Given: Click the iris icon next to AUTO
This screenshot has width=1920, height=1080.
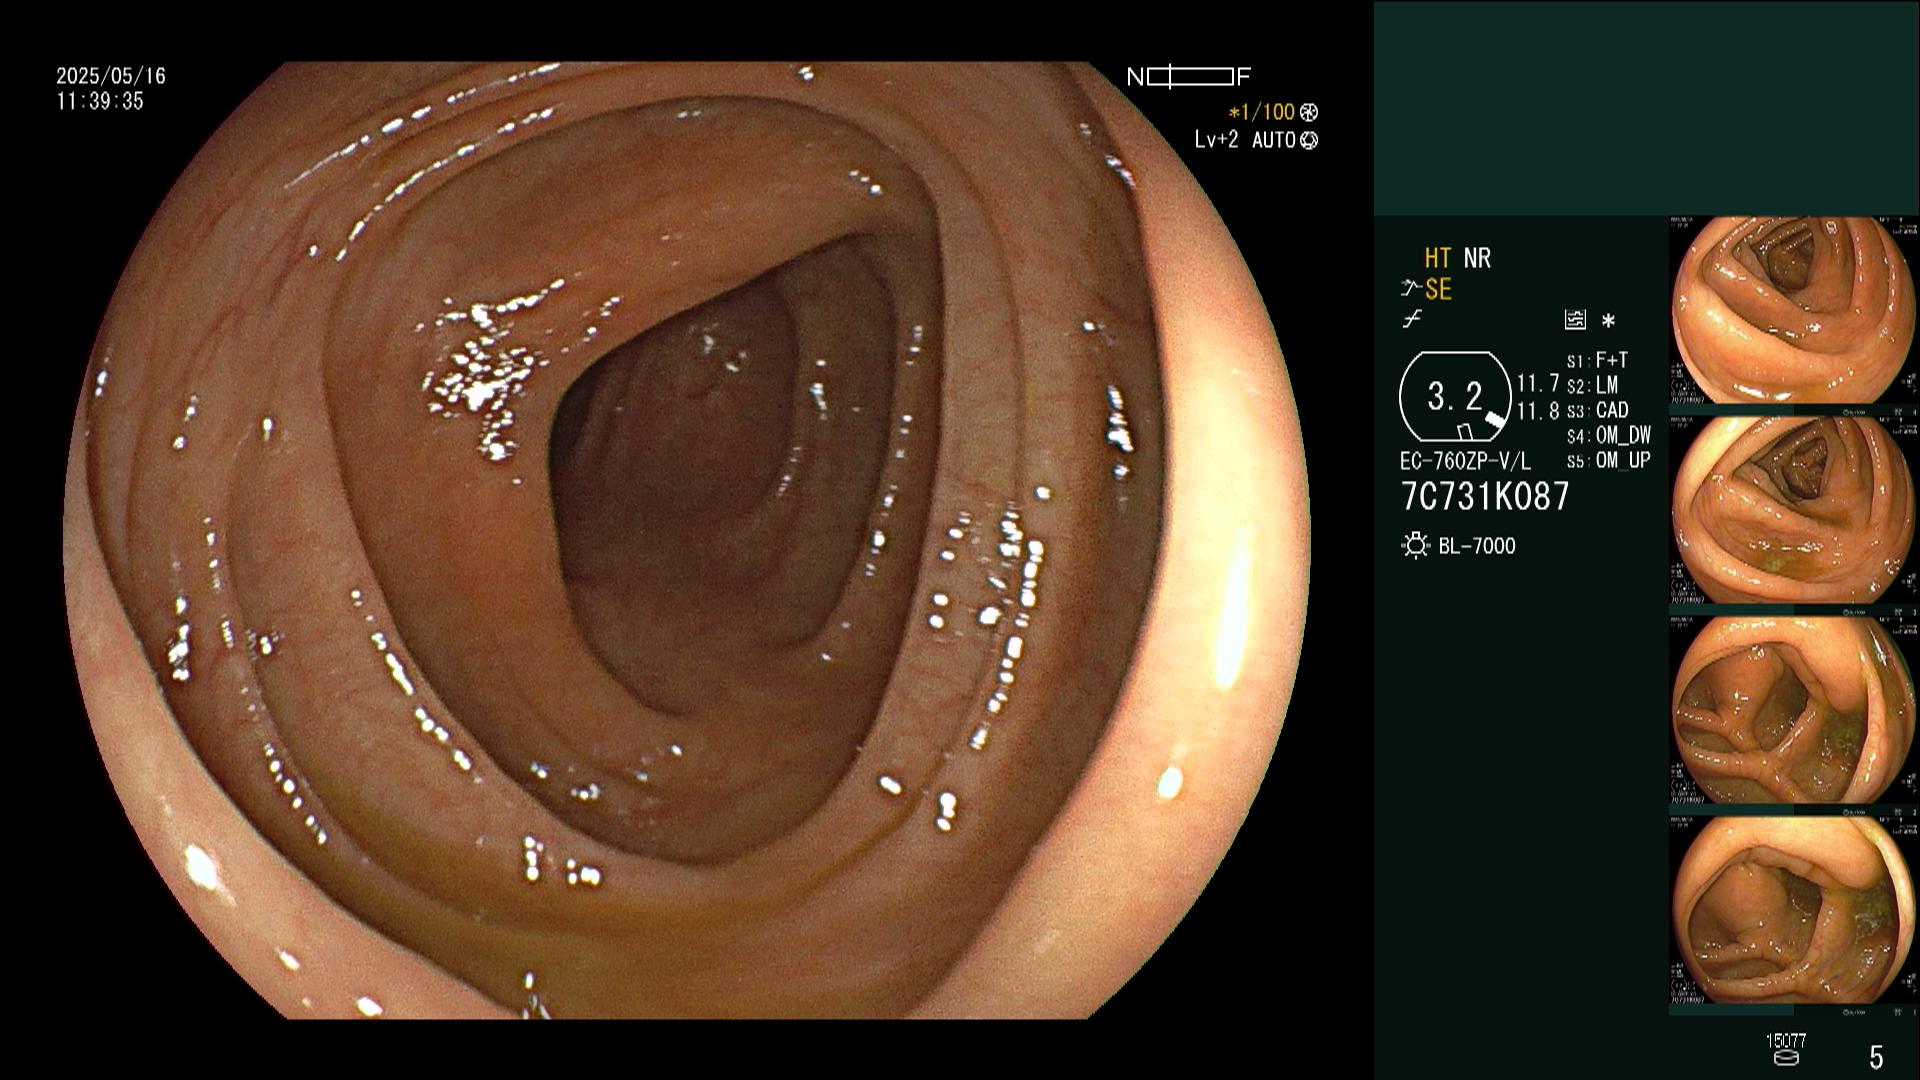Looking at the screenshot, I should [1309, 141].
